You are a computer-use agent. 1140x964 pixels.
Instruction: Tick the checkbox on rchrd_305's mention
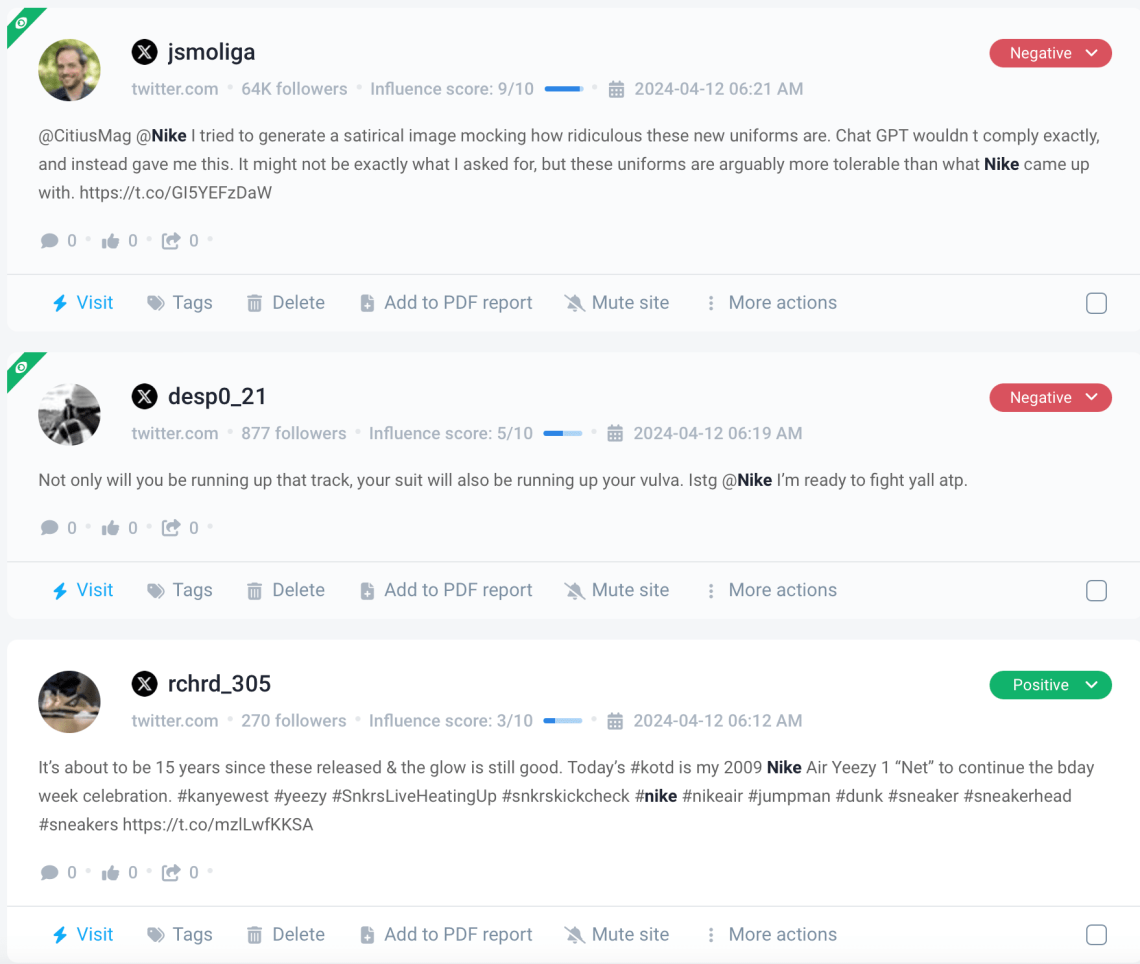coord(1096,934)
